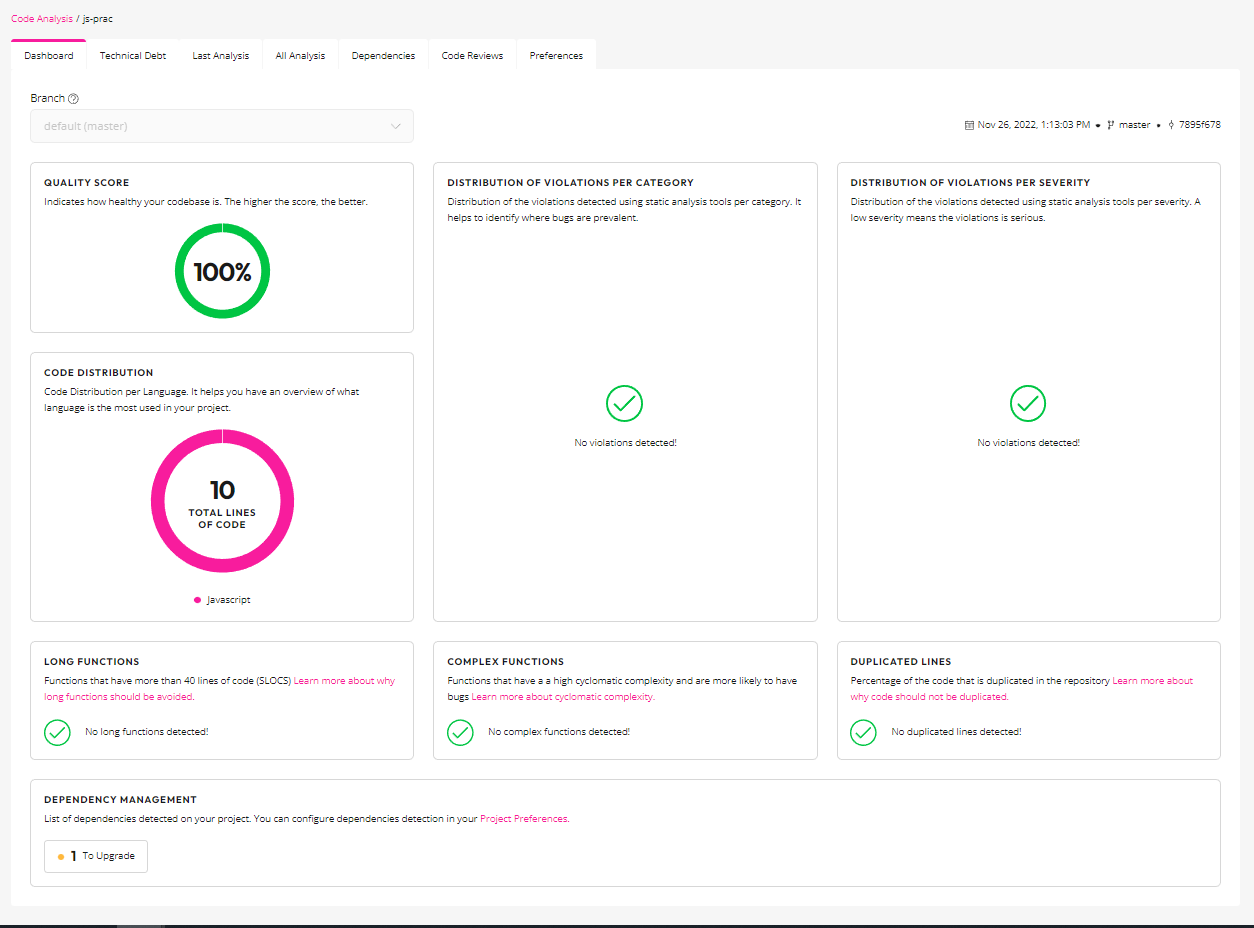Follow the Learn more about cyclomatic complexity link

pyautogui.click(x=563, y=697)
